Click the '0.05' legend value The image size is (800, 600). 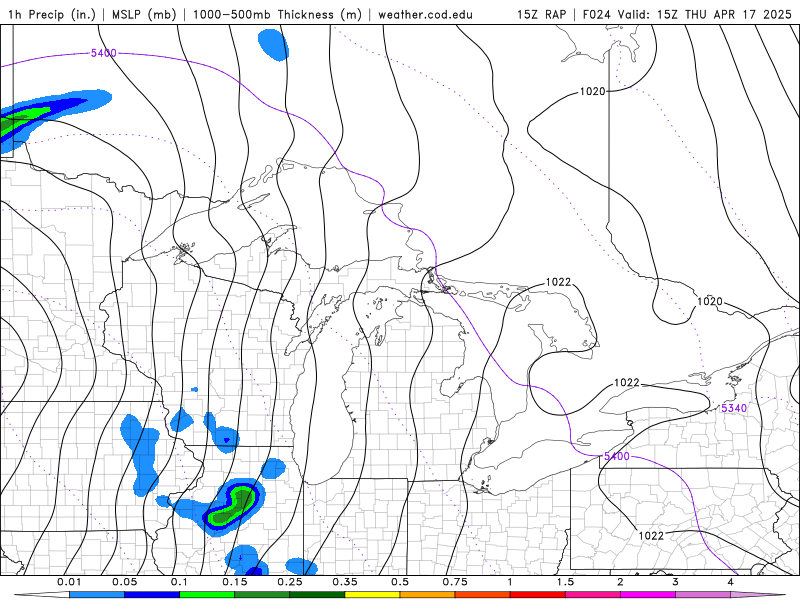(124, 582)
